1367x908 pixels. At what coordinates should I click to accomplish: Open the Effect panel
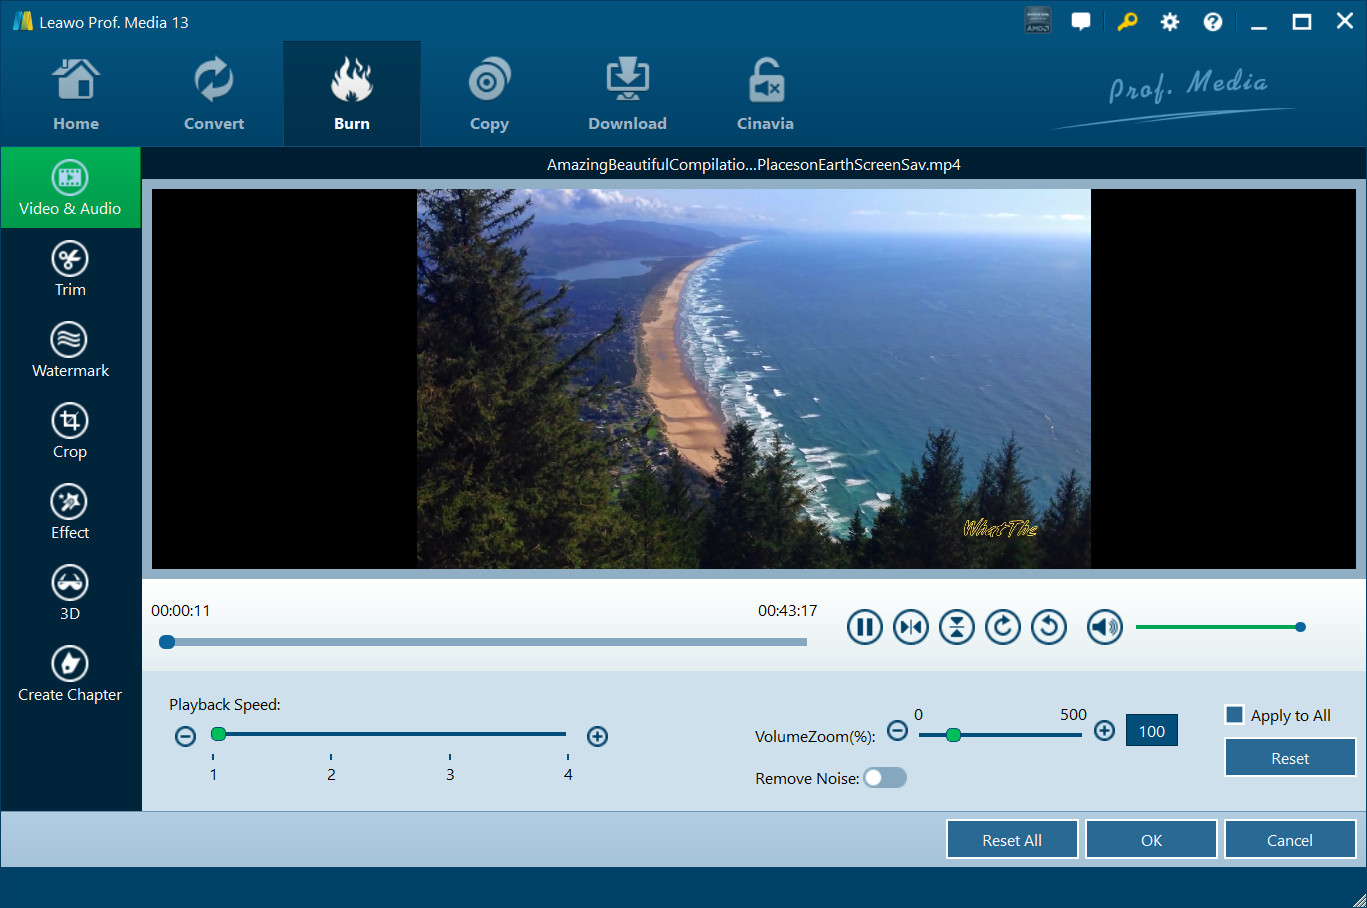70,512
